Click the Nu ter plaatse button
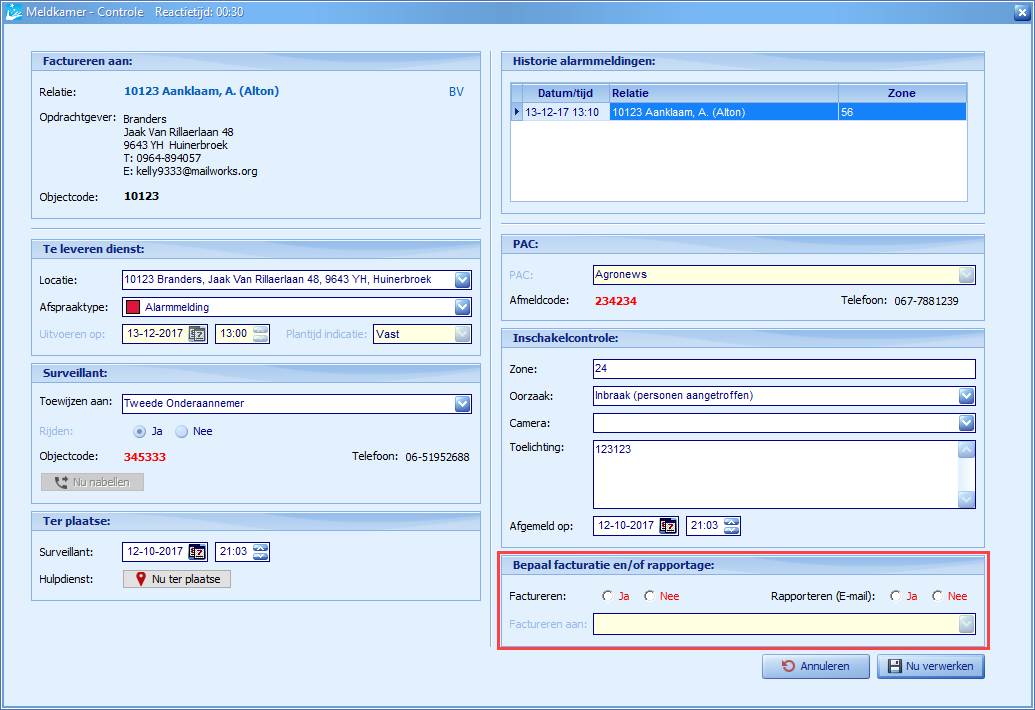Viewport: 1035px width, 710px height. pyautogui.click(x=177, y=579)
